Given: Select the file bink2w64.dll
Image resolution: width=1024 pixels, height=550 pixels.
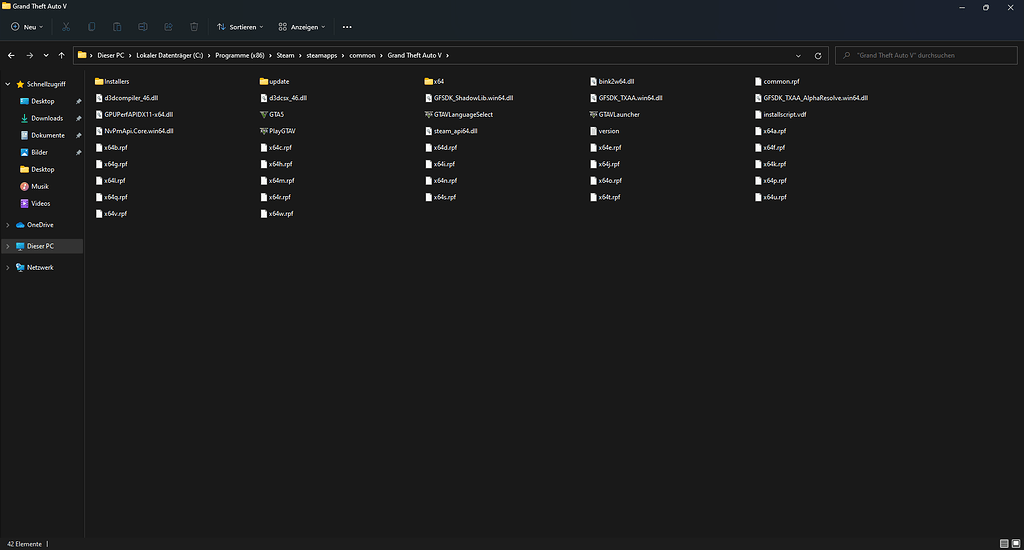Looking at the screenshot, I should (612, 82).
